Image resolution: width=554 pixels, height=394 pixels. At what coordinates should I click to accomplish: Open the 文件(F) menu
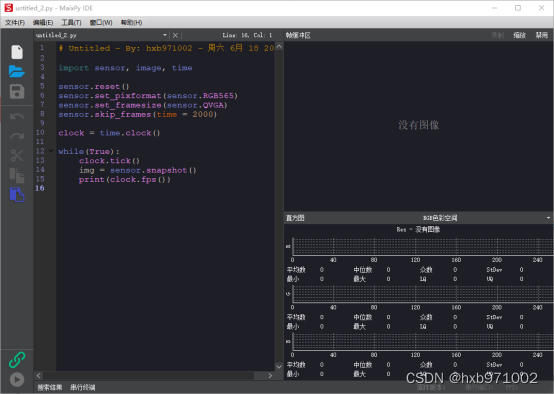pos(15,23)
